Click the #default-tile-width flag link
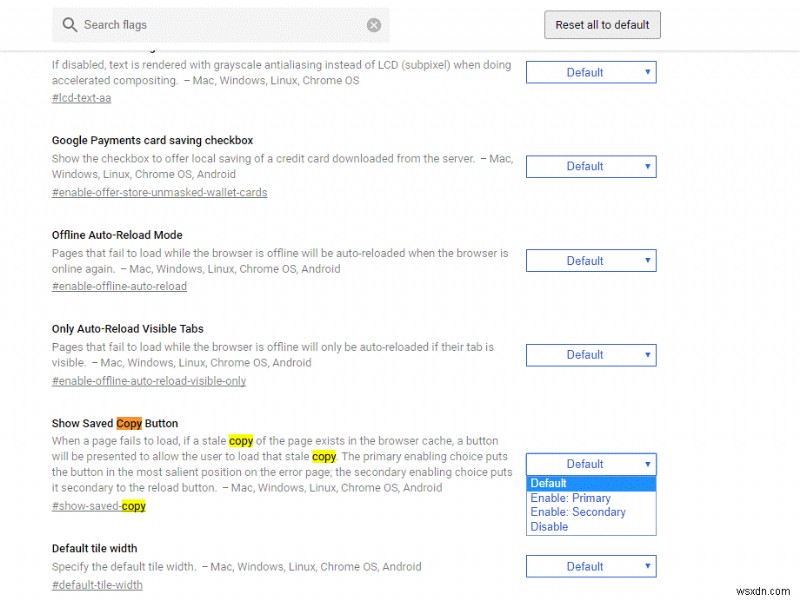The width and height of the screenshot is (800, 600). coord(96,584)
